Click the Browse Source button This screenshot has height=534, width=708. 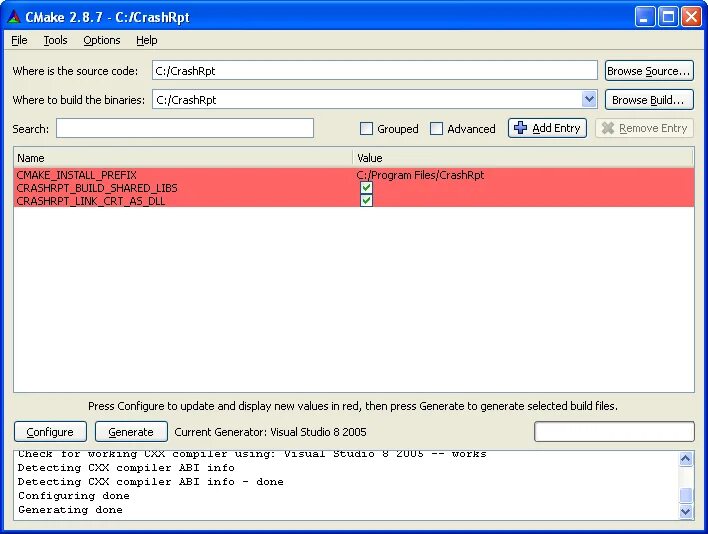pos(649,71)
